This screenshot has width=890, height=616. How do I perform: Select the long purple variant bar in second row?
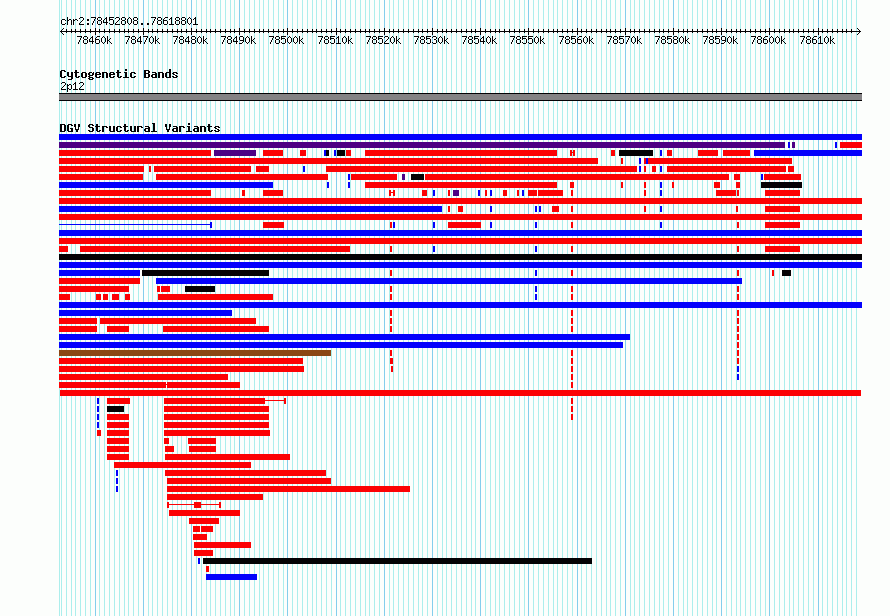422,145
